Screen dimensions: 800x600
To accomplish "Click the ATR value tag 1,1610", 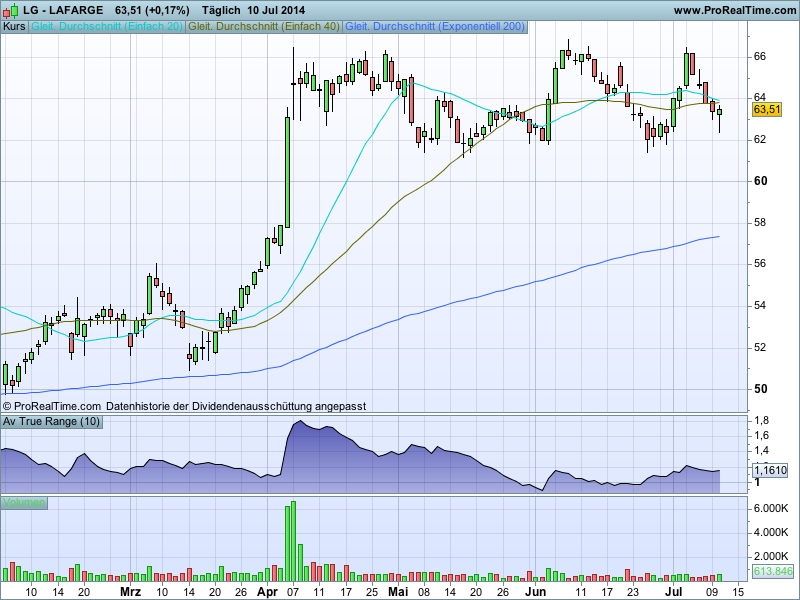I will [769, 469].
